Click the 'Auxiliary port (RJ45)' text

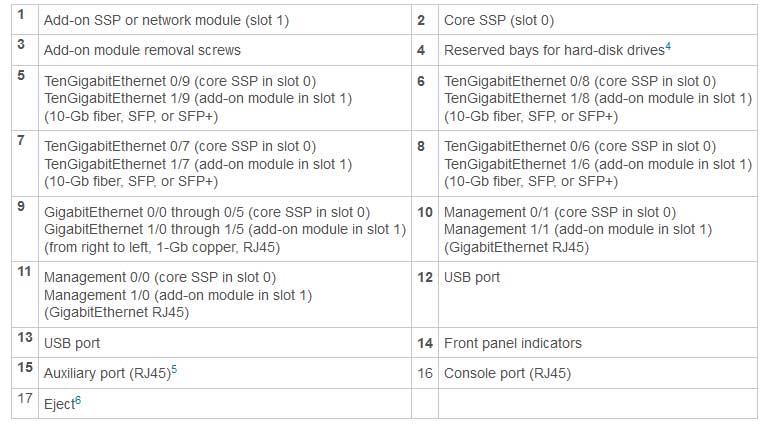click(108, 373)
